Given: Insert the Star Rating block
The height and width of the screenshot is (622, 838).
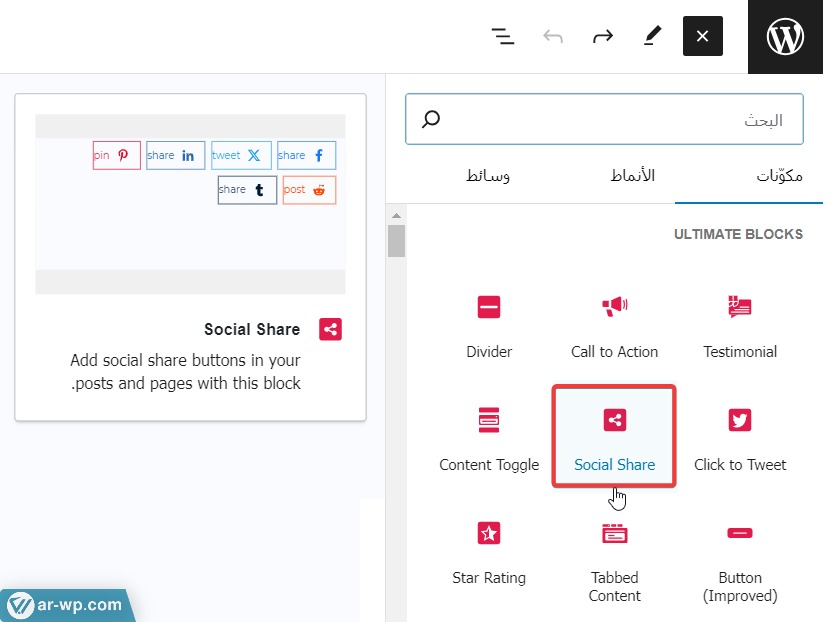Looking at the screenshot, I should tap(489, 551).
